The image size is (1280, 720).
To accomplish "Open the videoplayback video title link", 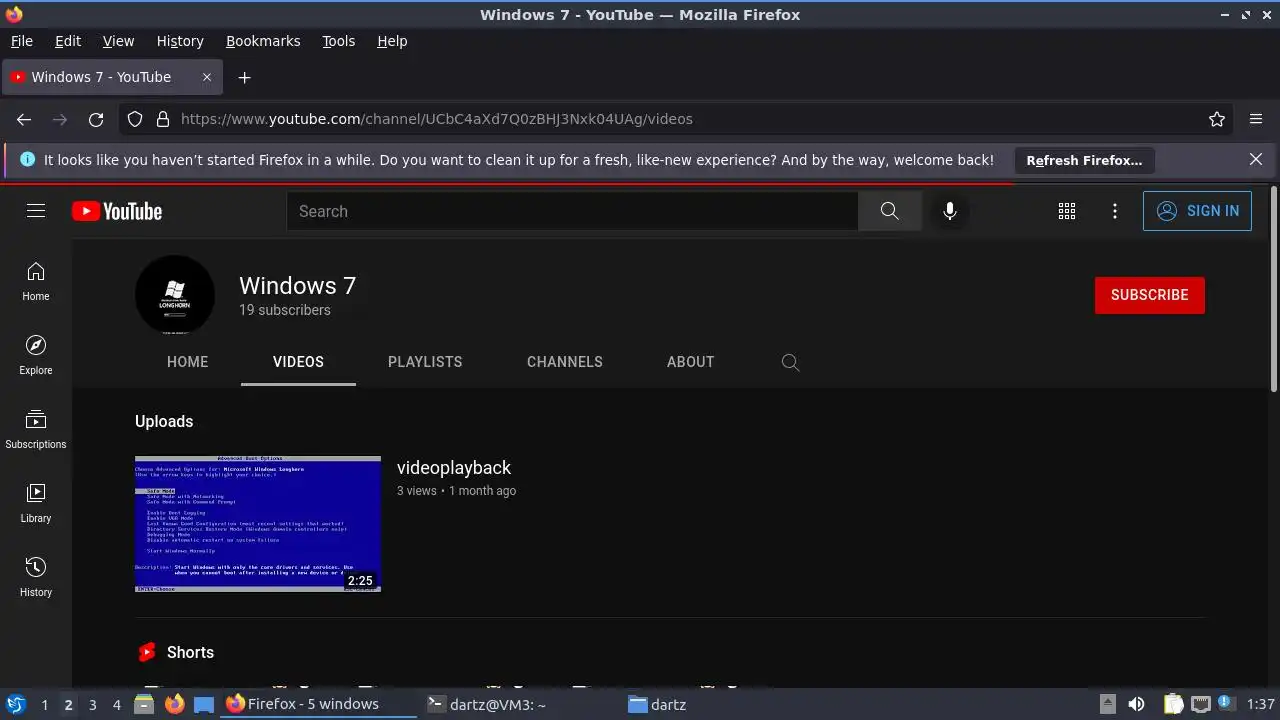I will click(x=454, y=468).
